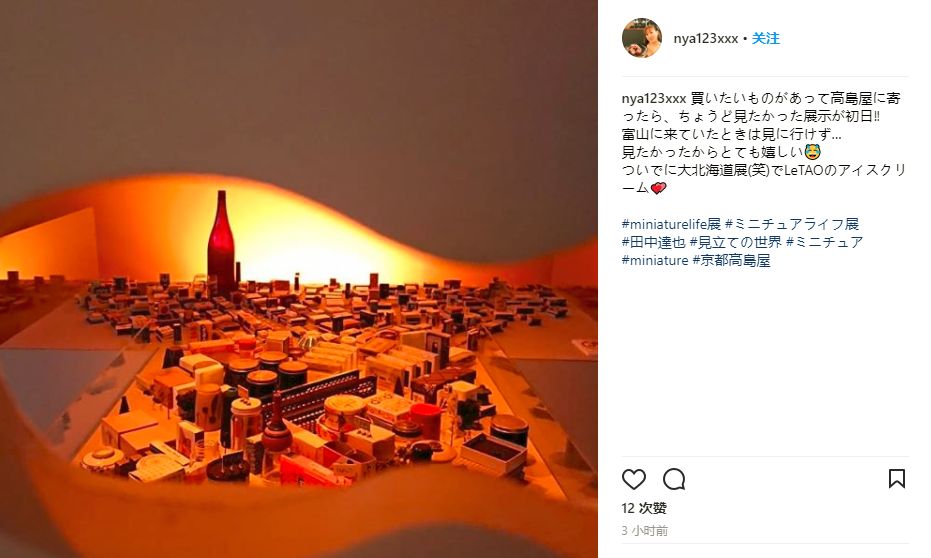Viewport: 931px width, 558px height.
Task: Open hashtag #miniaturelife展
Action: (x=671, y=224)
